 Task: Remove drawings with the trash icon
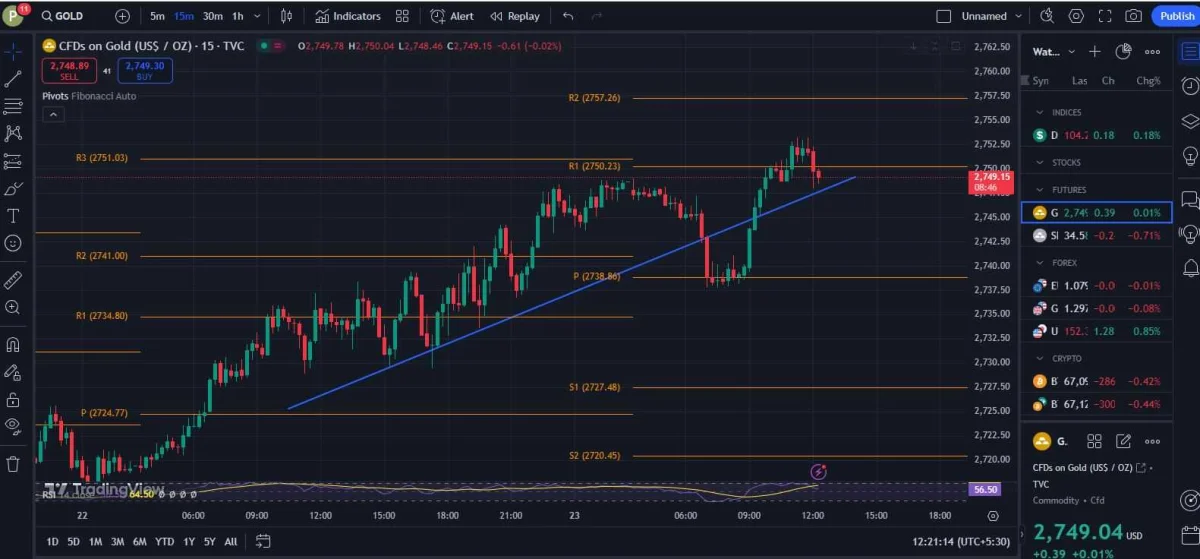[x=13, y=464]
